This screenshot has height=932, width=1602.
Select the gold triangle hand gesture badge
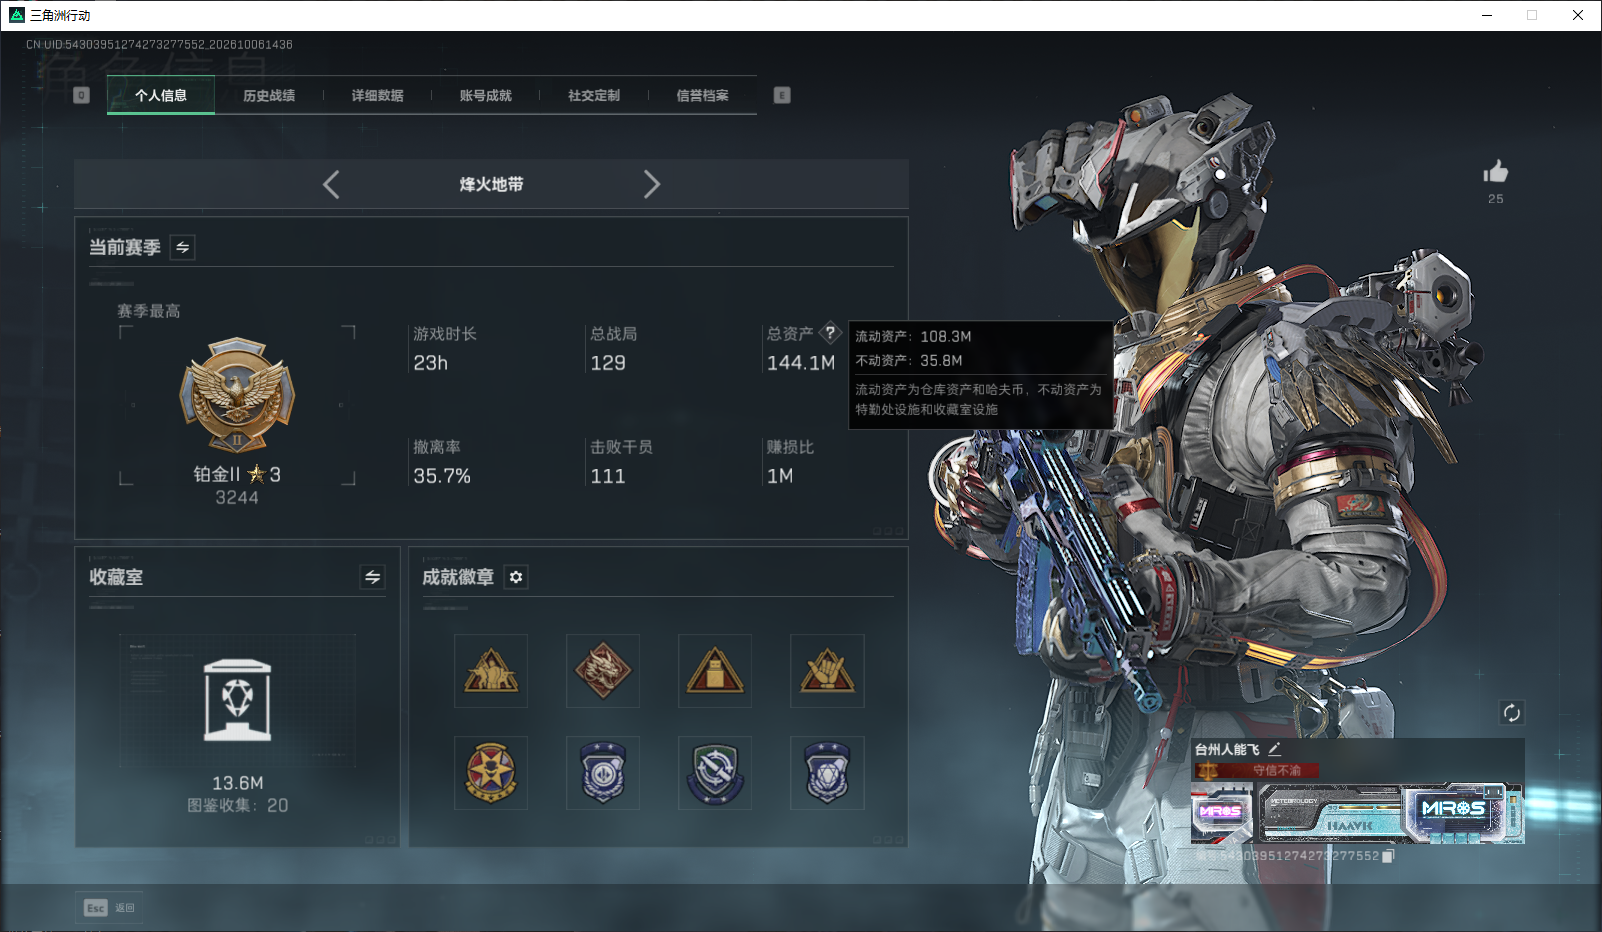pyautogui.click(x=827, y=671)
